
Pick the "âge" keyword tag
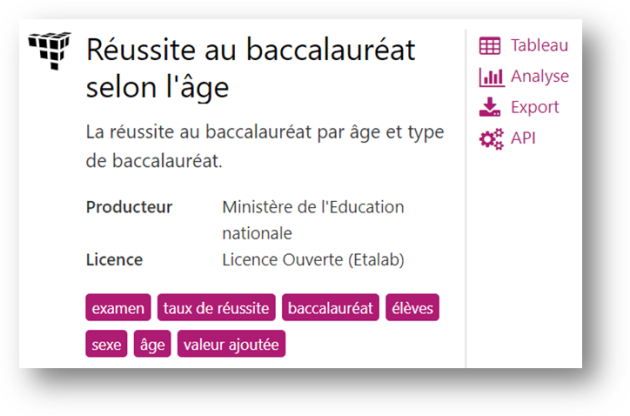(x=152, y=345)
